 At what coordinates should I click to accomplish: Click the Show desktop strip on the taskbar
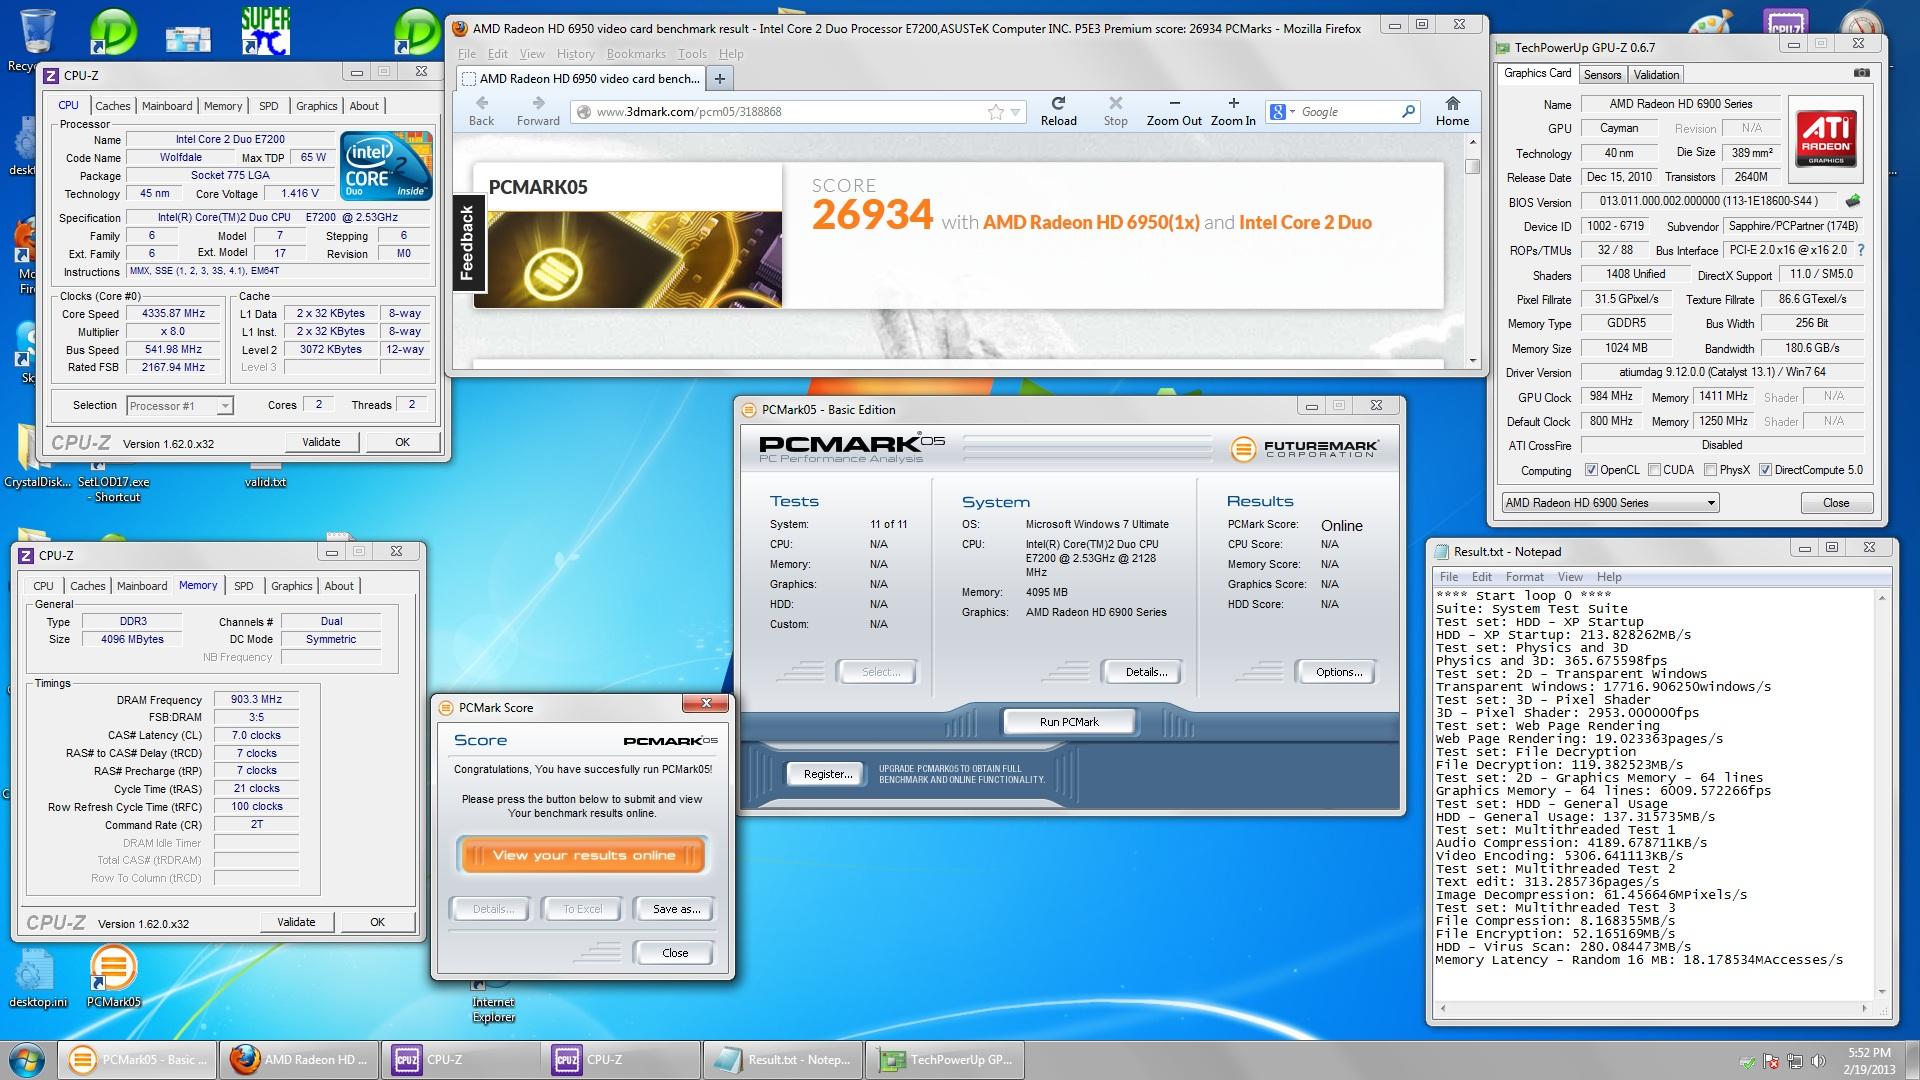[x=1912, y=1060]
